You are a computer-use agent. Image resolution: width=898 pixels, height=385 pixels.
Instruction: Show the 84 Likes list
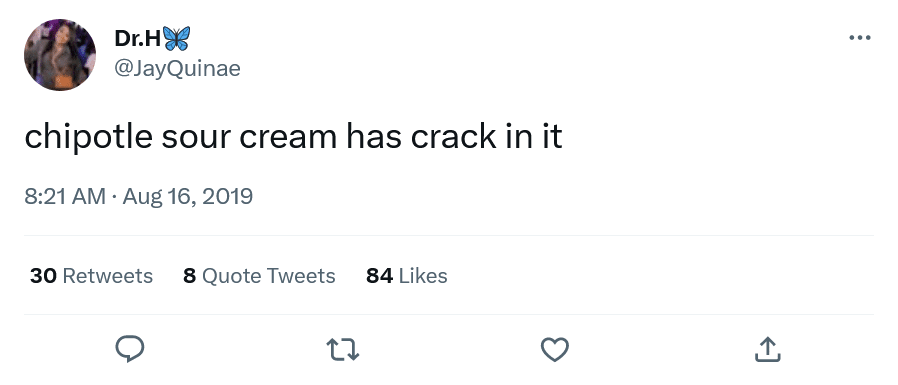click(407, 276)
